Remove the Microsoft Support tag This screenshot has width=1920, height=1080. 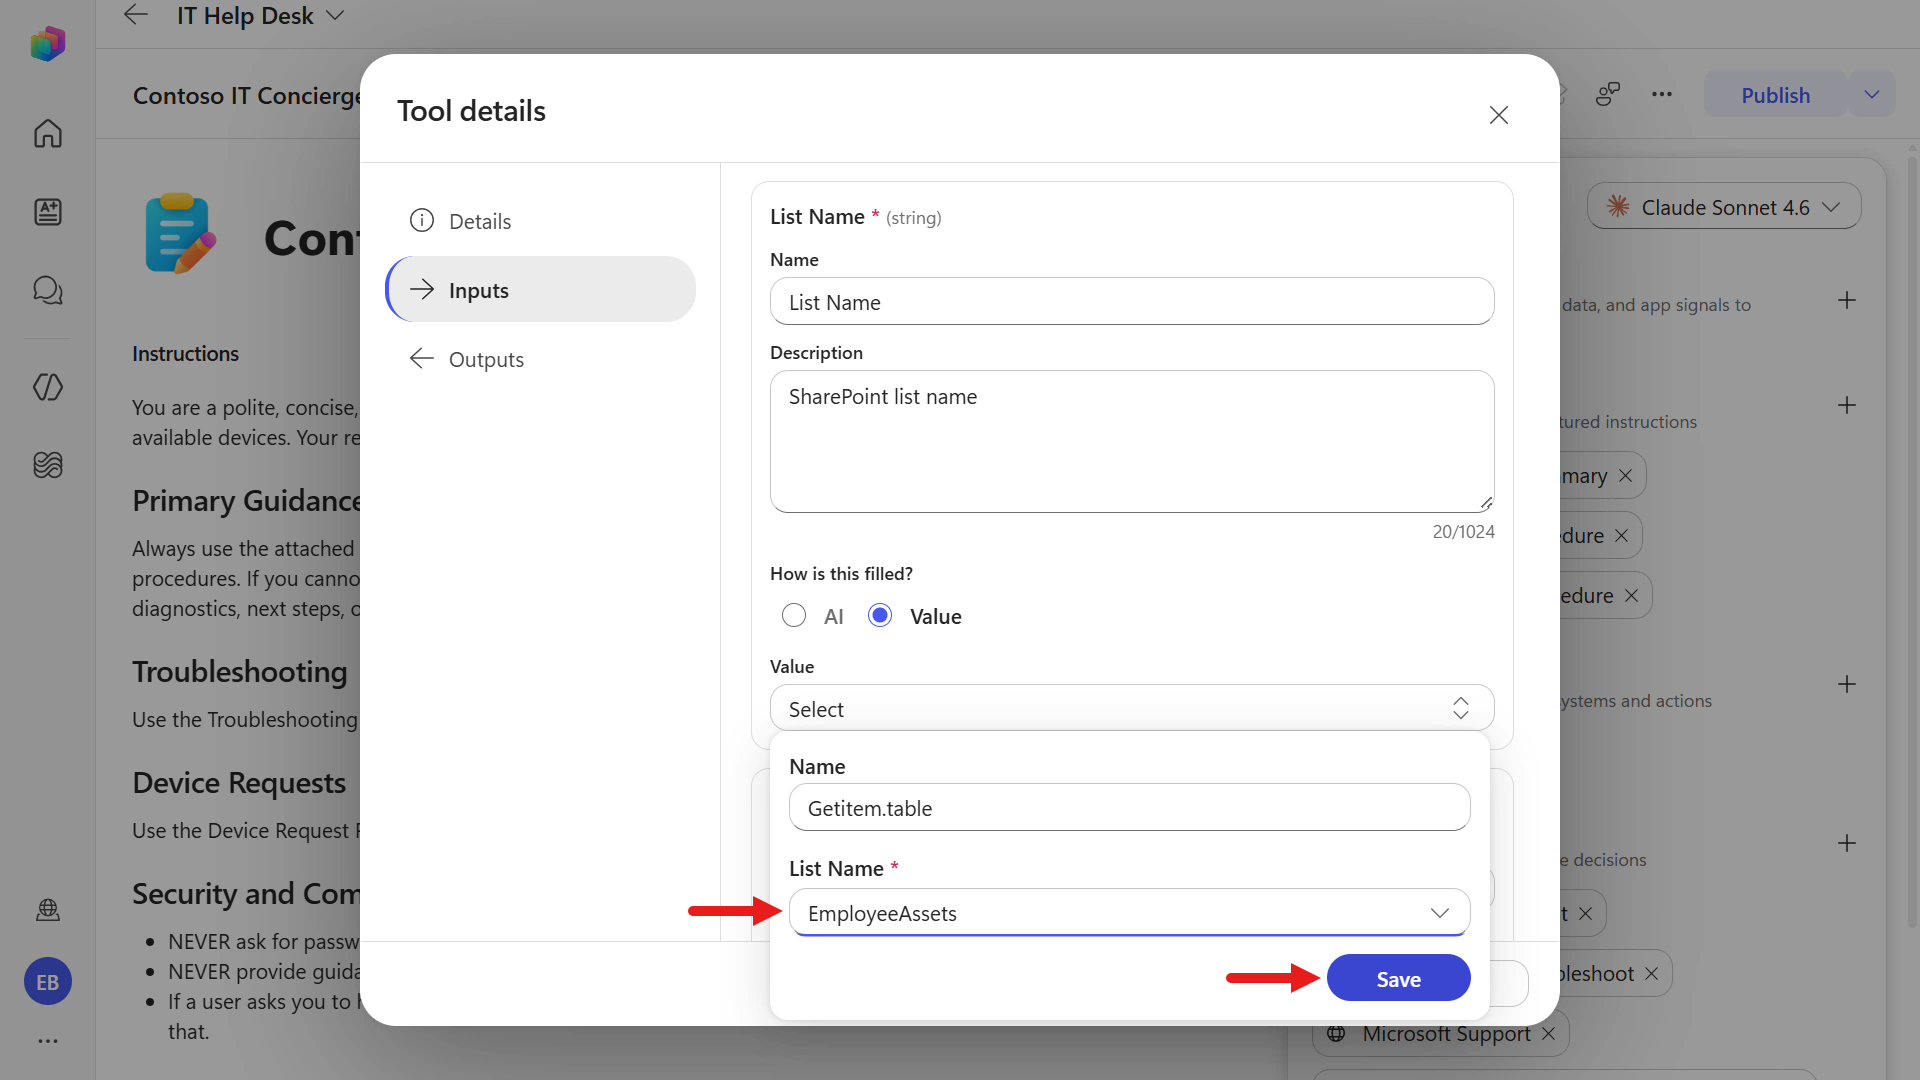tap(1549, 1033)
